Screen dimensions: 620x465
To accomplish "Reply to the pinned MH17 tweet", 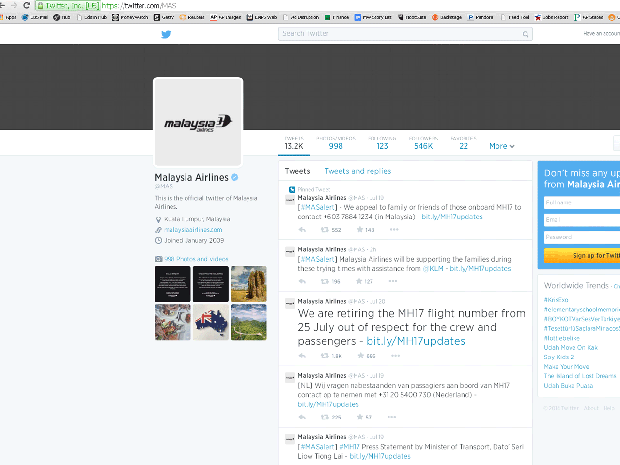I will [302, 229].
